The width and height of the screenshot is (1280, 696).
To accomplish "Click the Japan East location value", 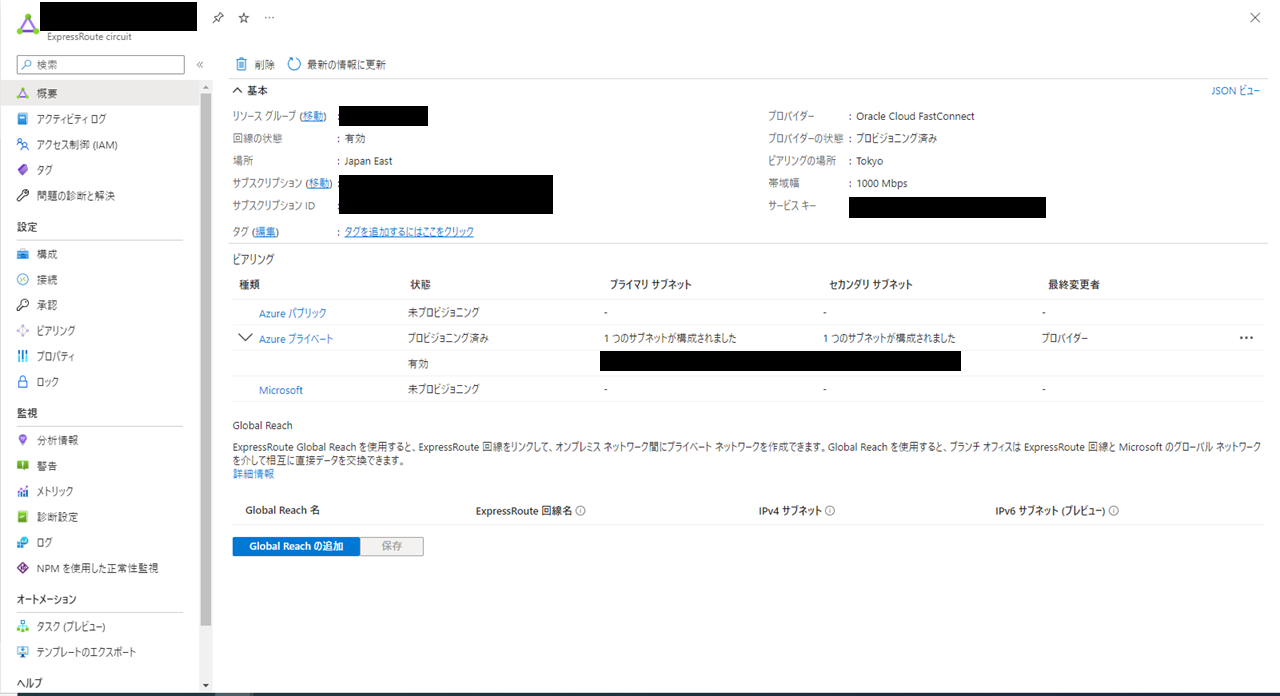I will click(369, 161).
